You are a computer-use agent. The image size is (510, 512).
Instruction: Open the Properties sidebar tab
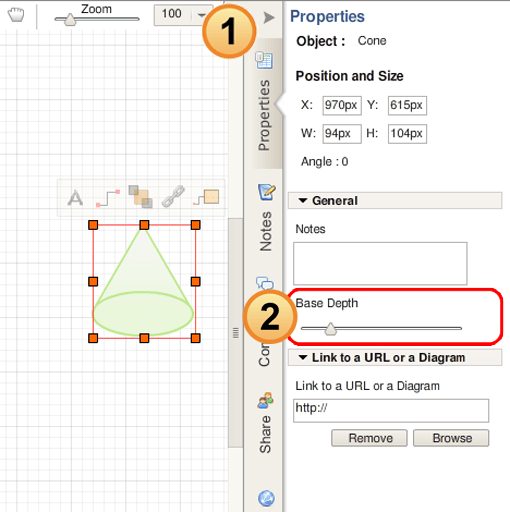265,102
